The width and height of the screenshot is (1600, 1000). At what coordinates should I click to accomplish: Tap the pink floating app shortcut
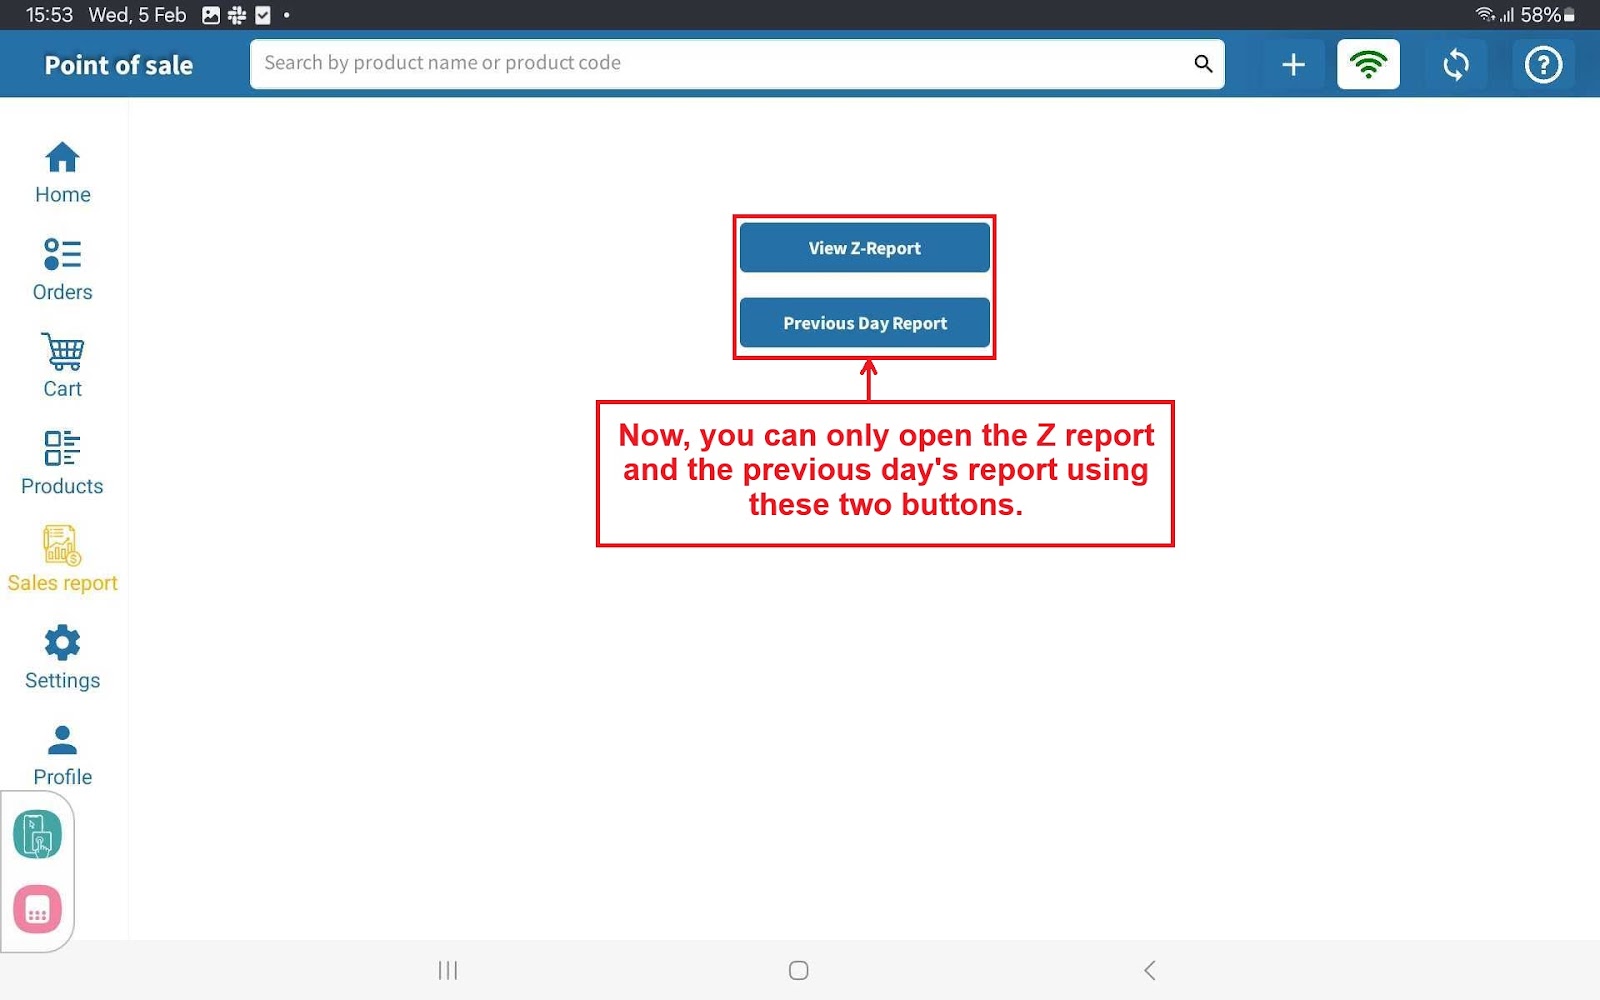point(38,909)
